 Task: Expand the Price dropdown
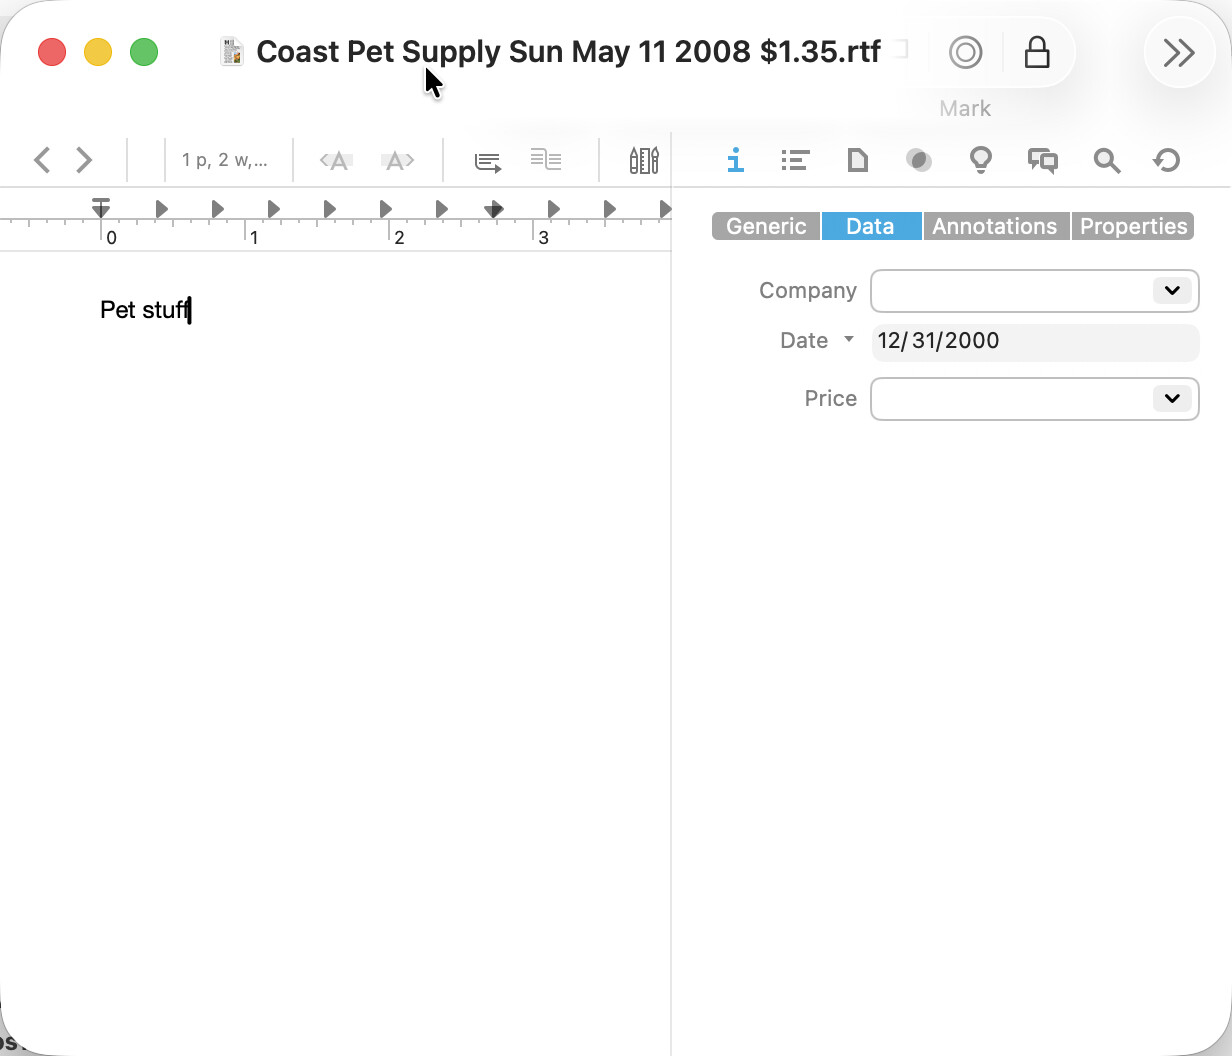coord(1172,399)
